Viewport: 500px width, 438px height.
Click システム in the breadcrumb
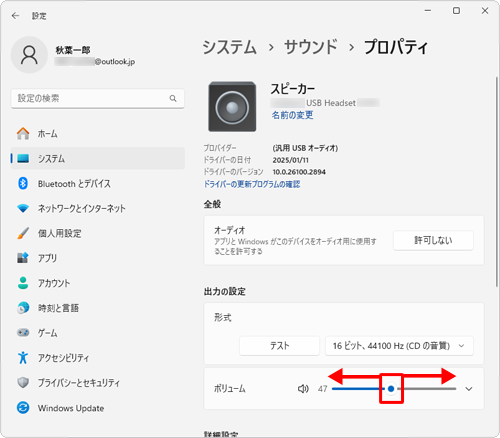click(x=230, y=47)
